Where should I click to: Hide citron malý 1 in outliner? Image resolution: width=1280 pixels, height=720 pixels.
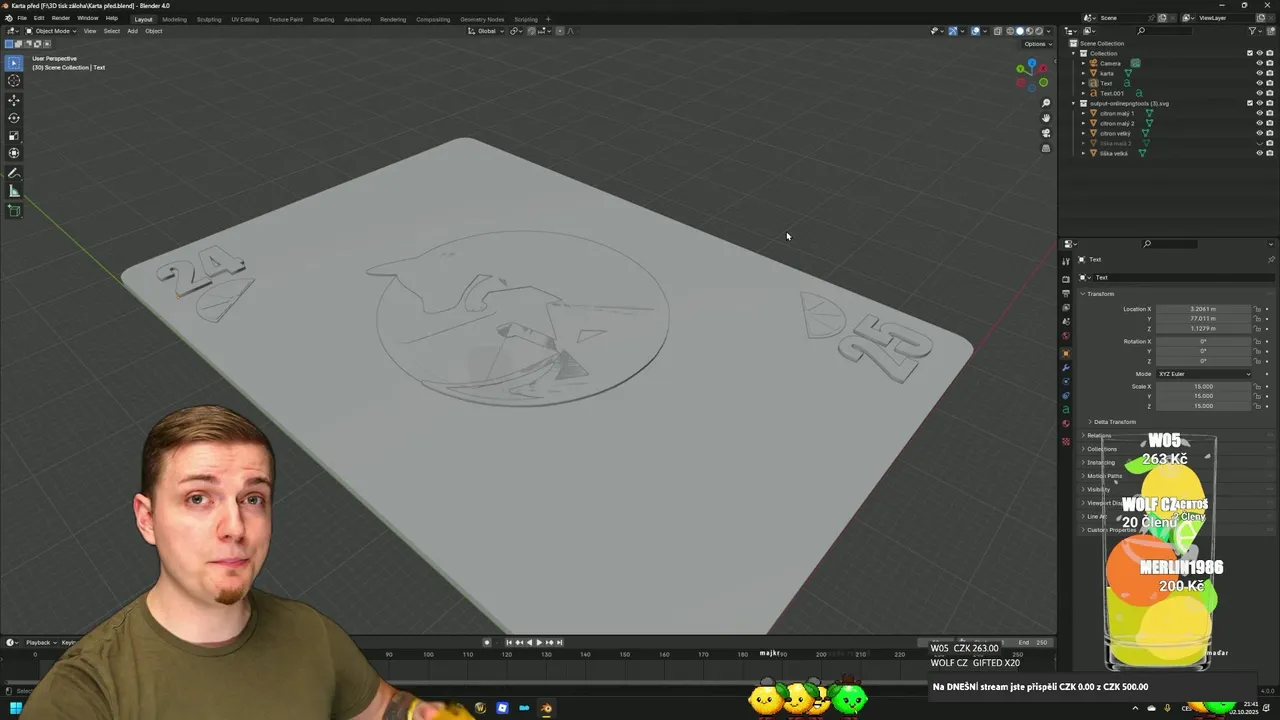[x=1260, y=113]
